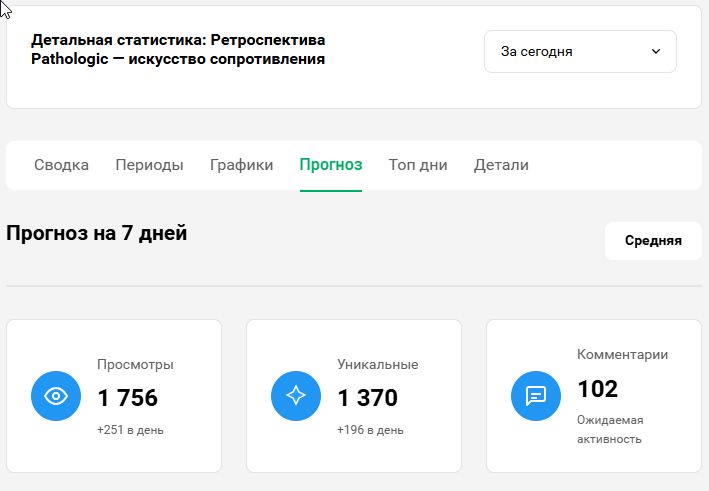Click the chevron arrow in period selector
This screenshot has height=491, width=709.
(656, 51)
